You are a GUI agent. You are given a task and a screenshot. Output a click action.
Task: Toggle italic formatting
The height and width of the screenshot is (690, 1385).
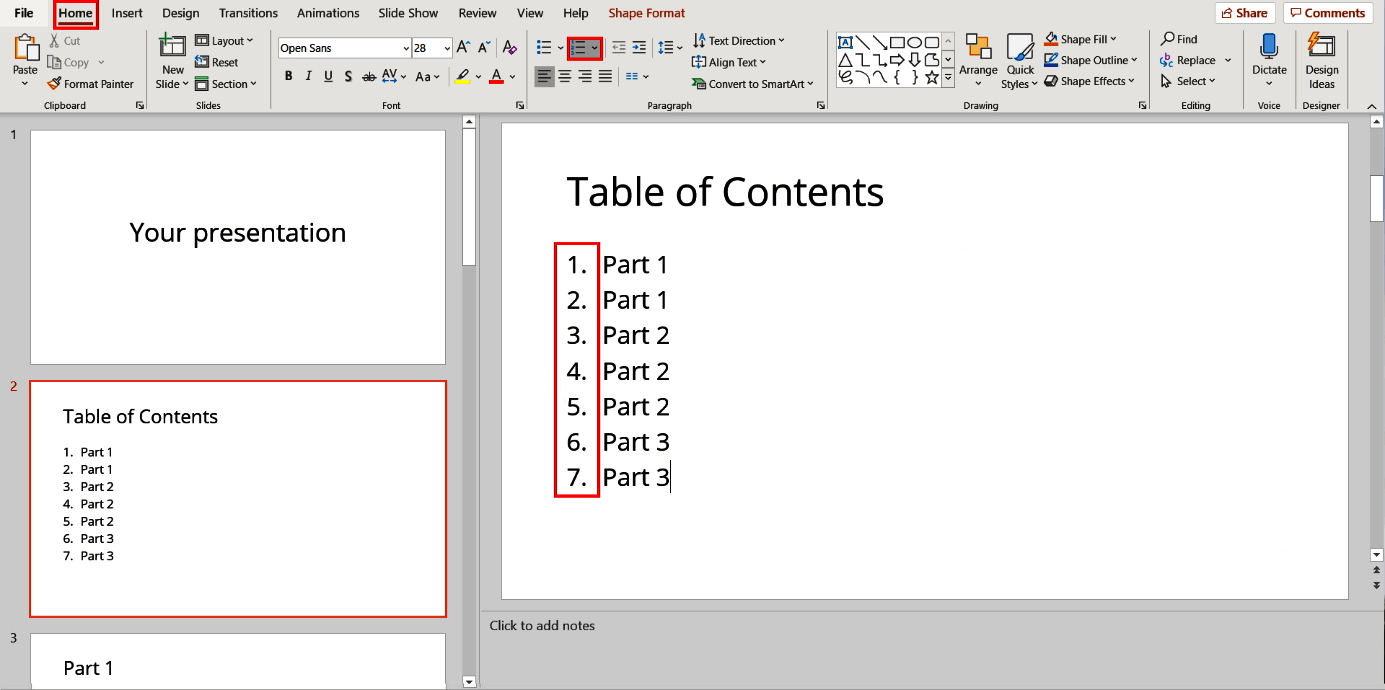coord(308,75)
